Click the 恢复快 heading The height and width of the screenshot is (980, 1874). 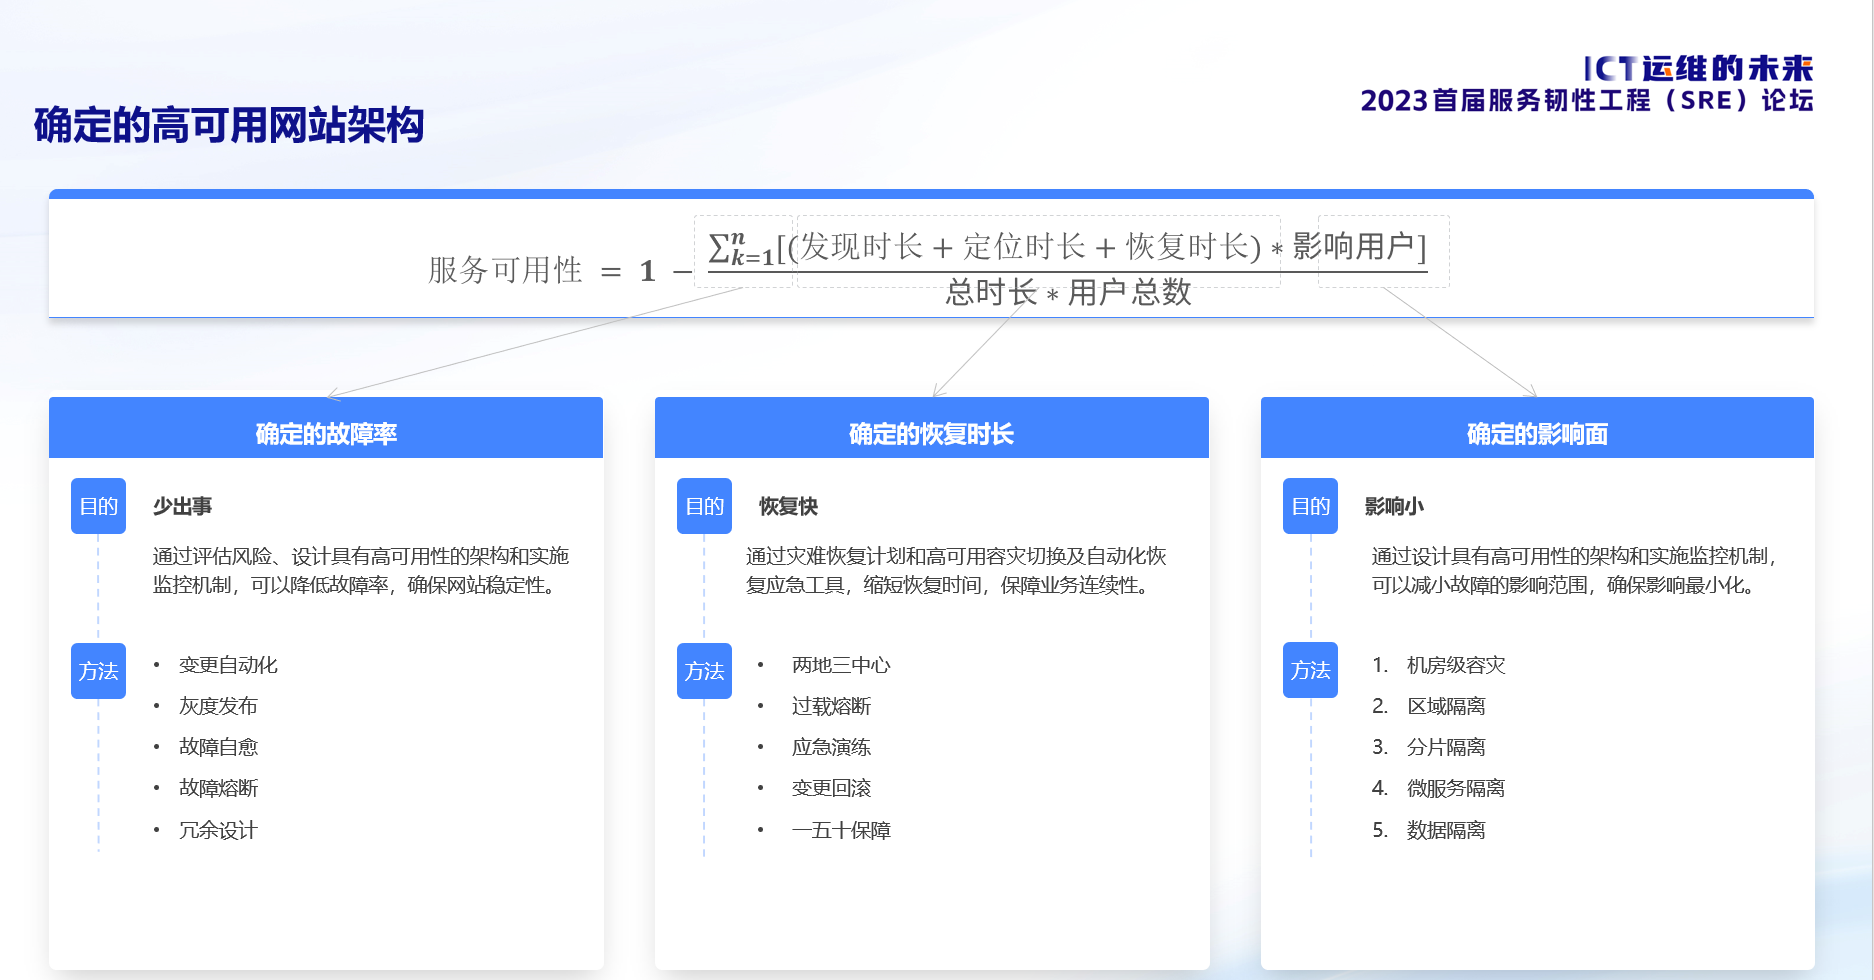pyautogui.click(x=788, y=506)
